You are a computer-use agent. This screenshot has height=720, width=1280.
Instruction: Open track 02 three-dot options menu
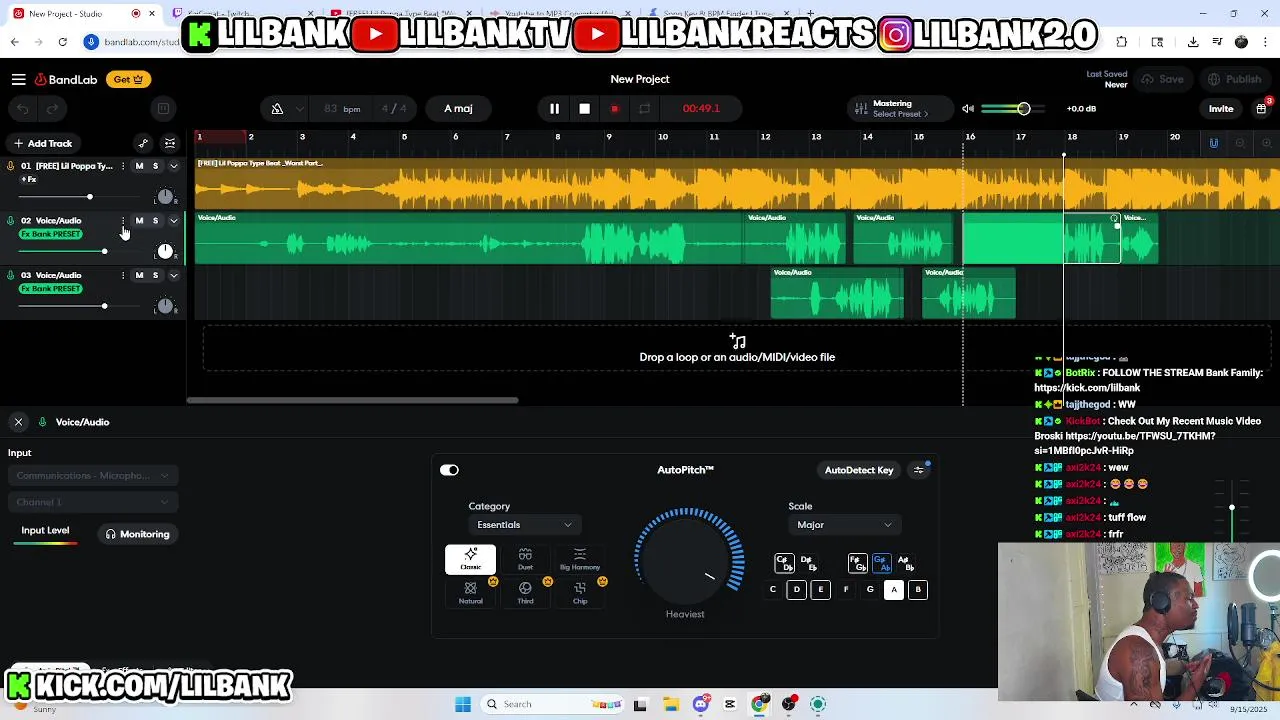click(124, 220)
